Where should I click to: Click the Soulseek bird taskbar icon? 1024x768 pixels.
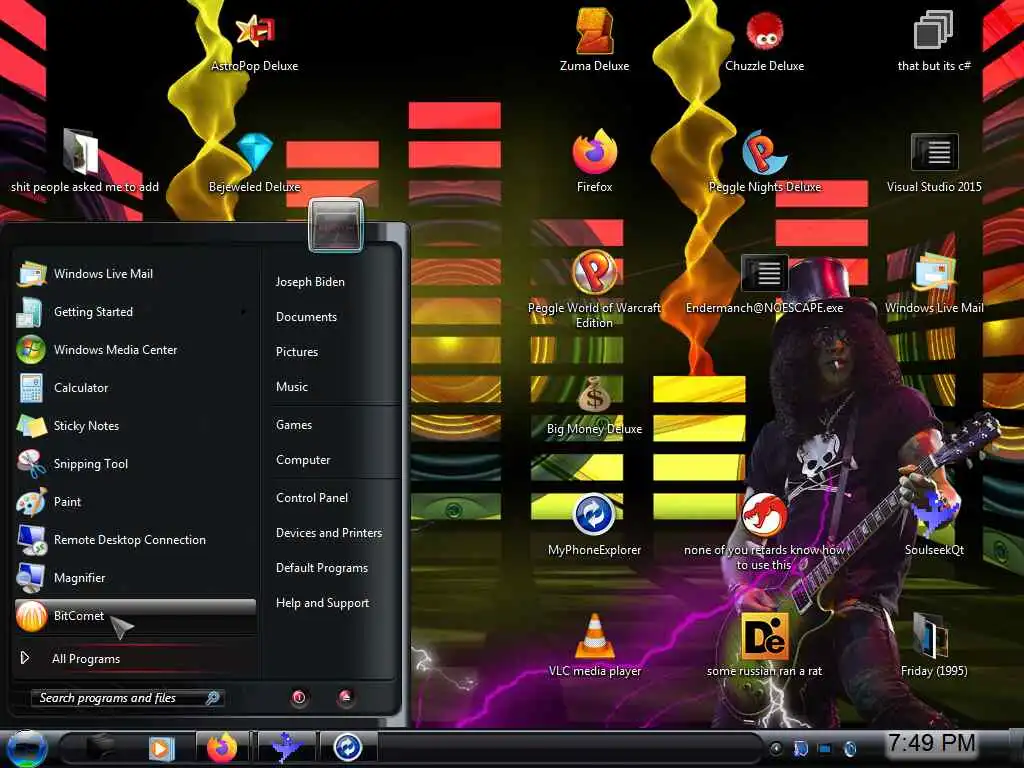[x=286, y=748]
